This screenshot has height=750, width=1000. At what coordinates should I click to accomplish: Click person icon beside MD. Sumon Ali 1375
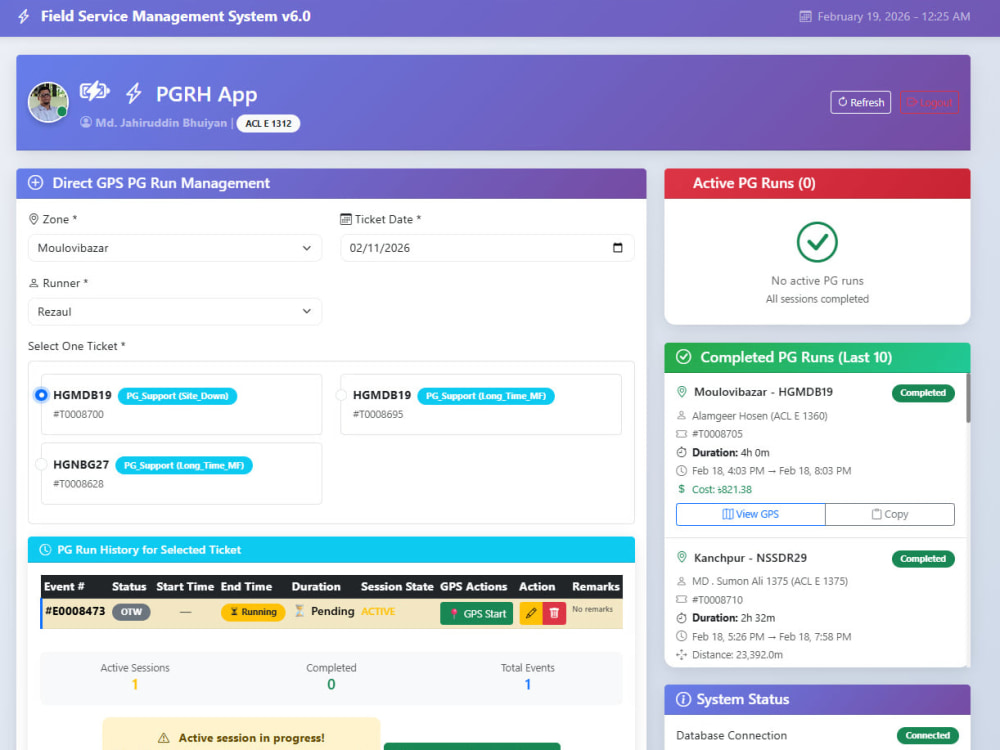[681, 582]
